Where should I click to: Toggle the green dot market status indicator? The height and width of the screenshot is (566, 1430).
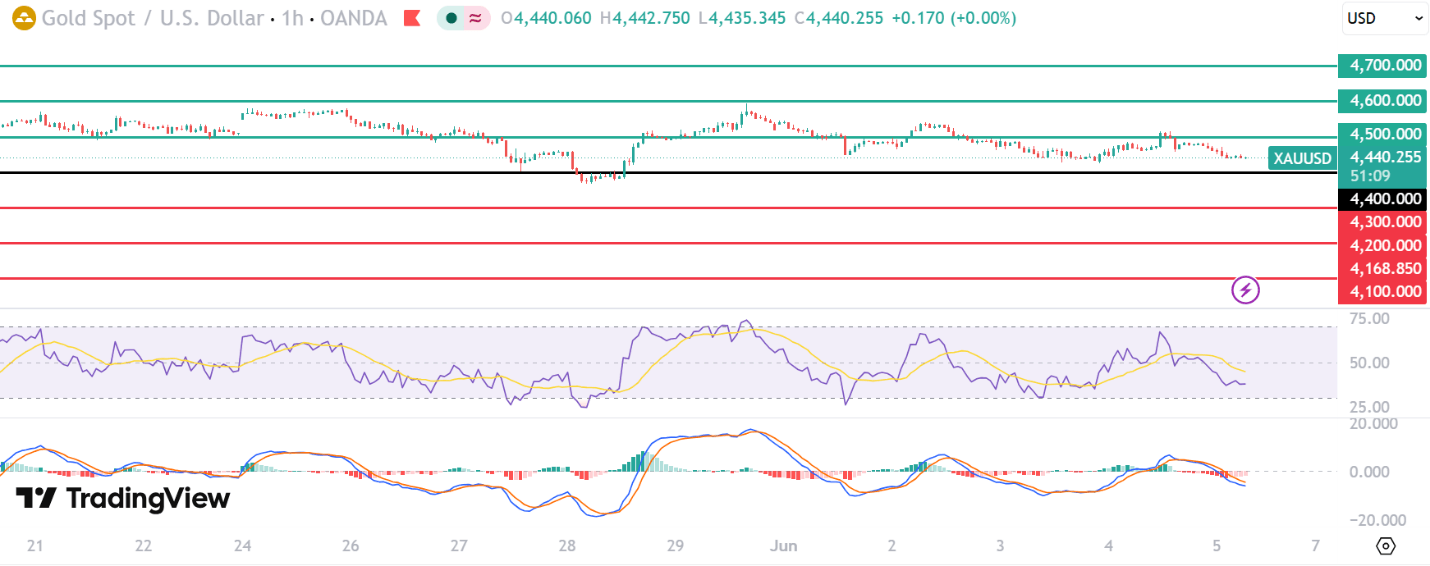452,18
